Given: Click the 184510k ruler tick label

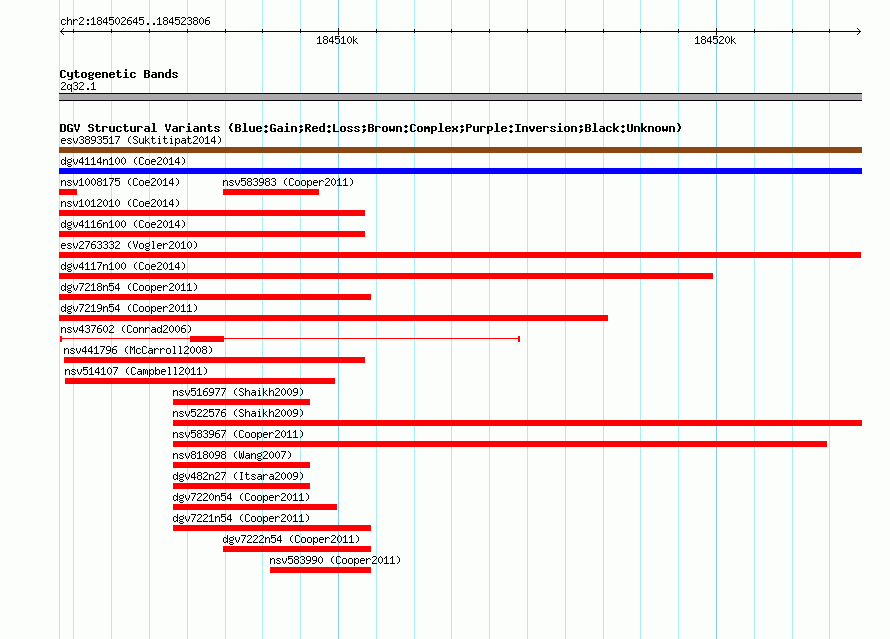Looking at the screenshot, I should (x=337, y=40).
